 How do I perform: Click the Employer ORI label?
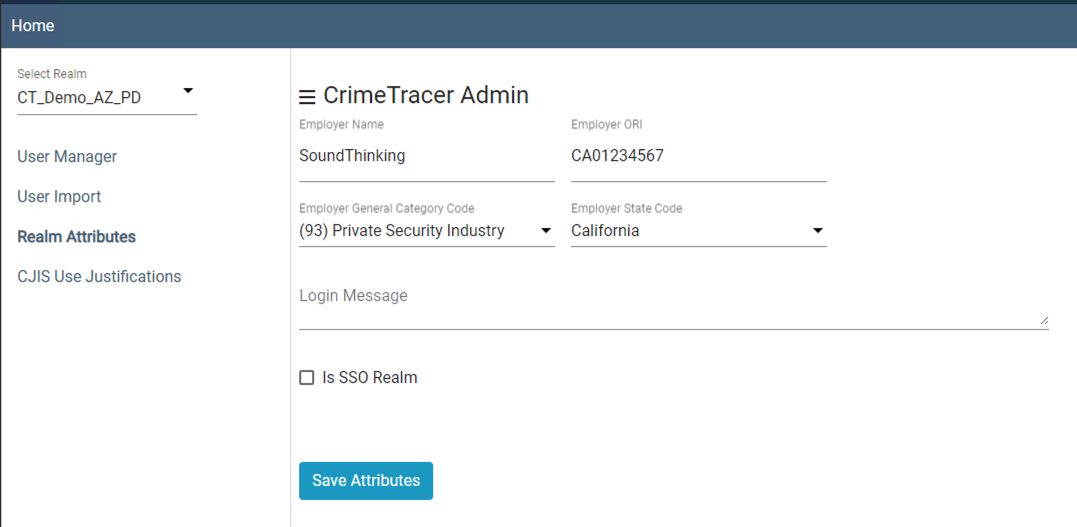pyautogui.click(x=606, y=124)
